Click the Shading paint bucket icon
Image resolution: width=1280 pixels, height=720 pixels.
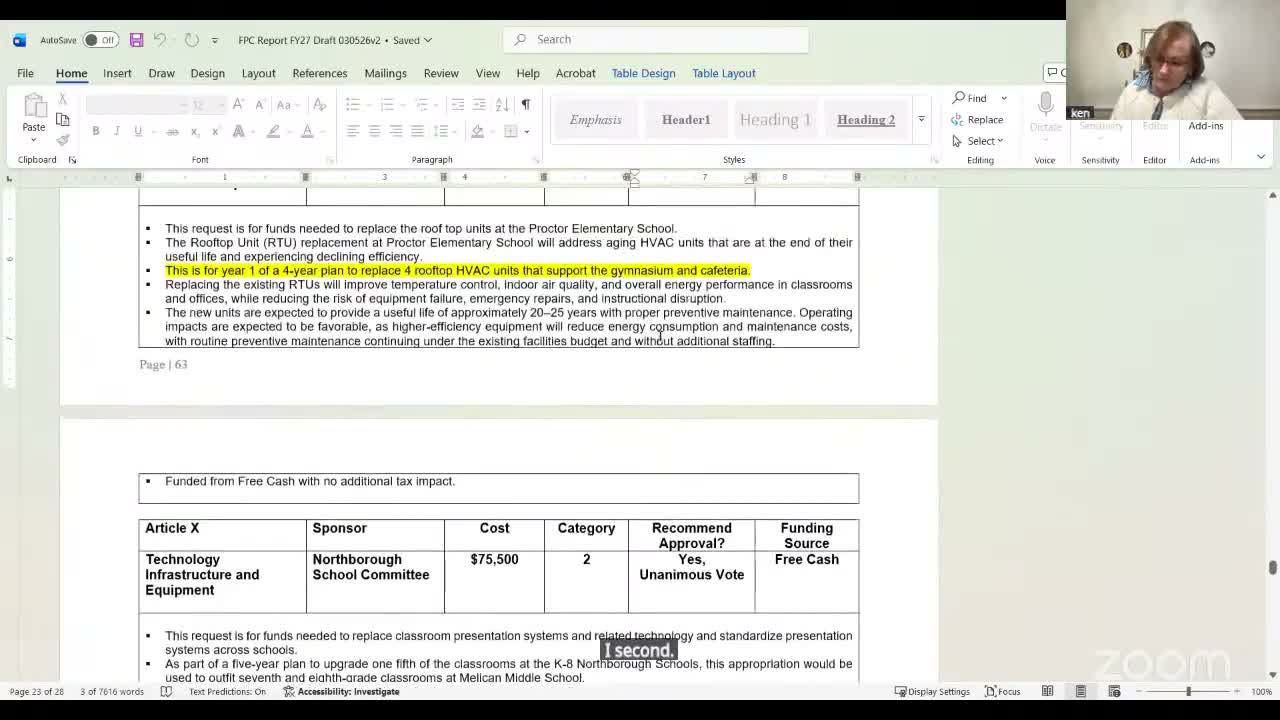coord(478,132)
